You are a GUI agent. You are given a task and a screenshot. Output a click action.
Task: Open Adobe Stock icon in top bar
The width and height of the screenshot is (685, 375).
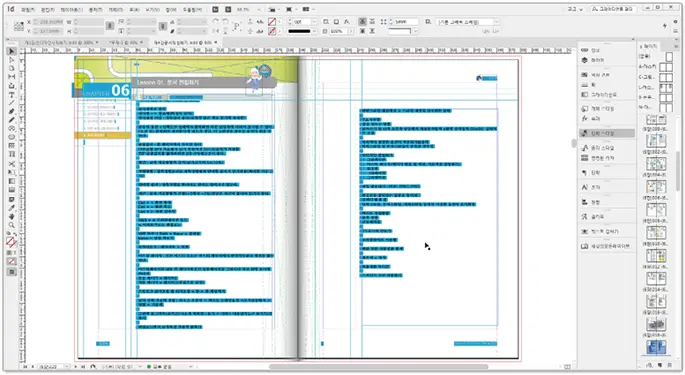[x=228, y=9]
